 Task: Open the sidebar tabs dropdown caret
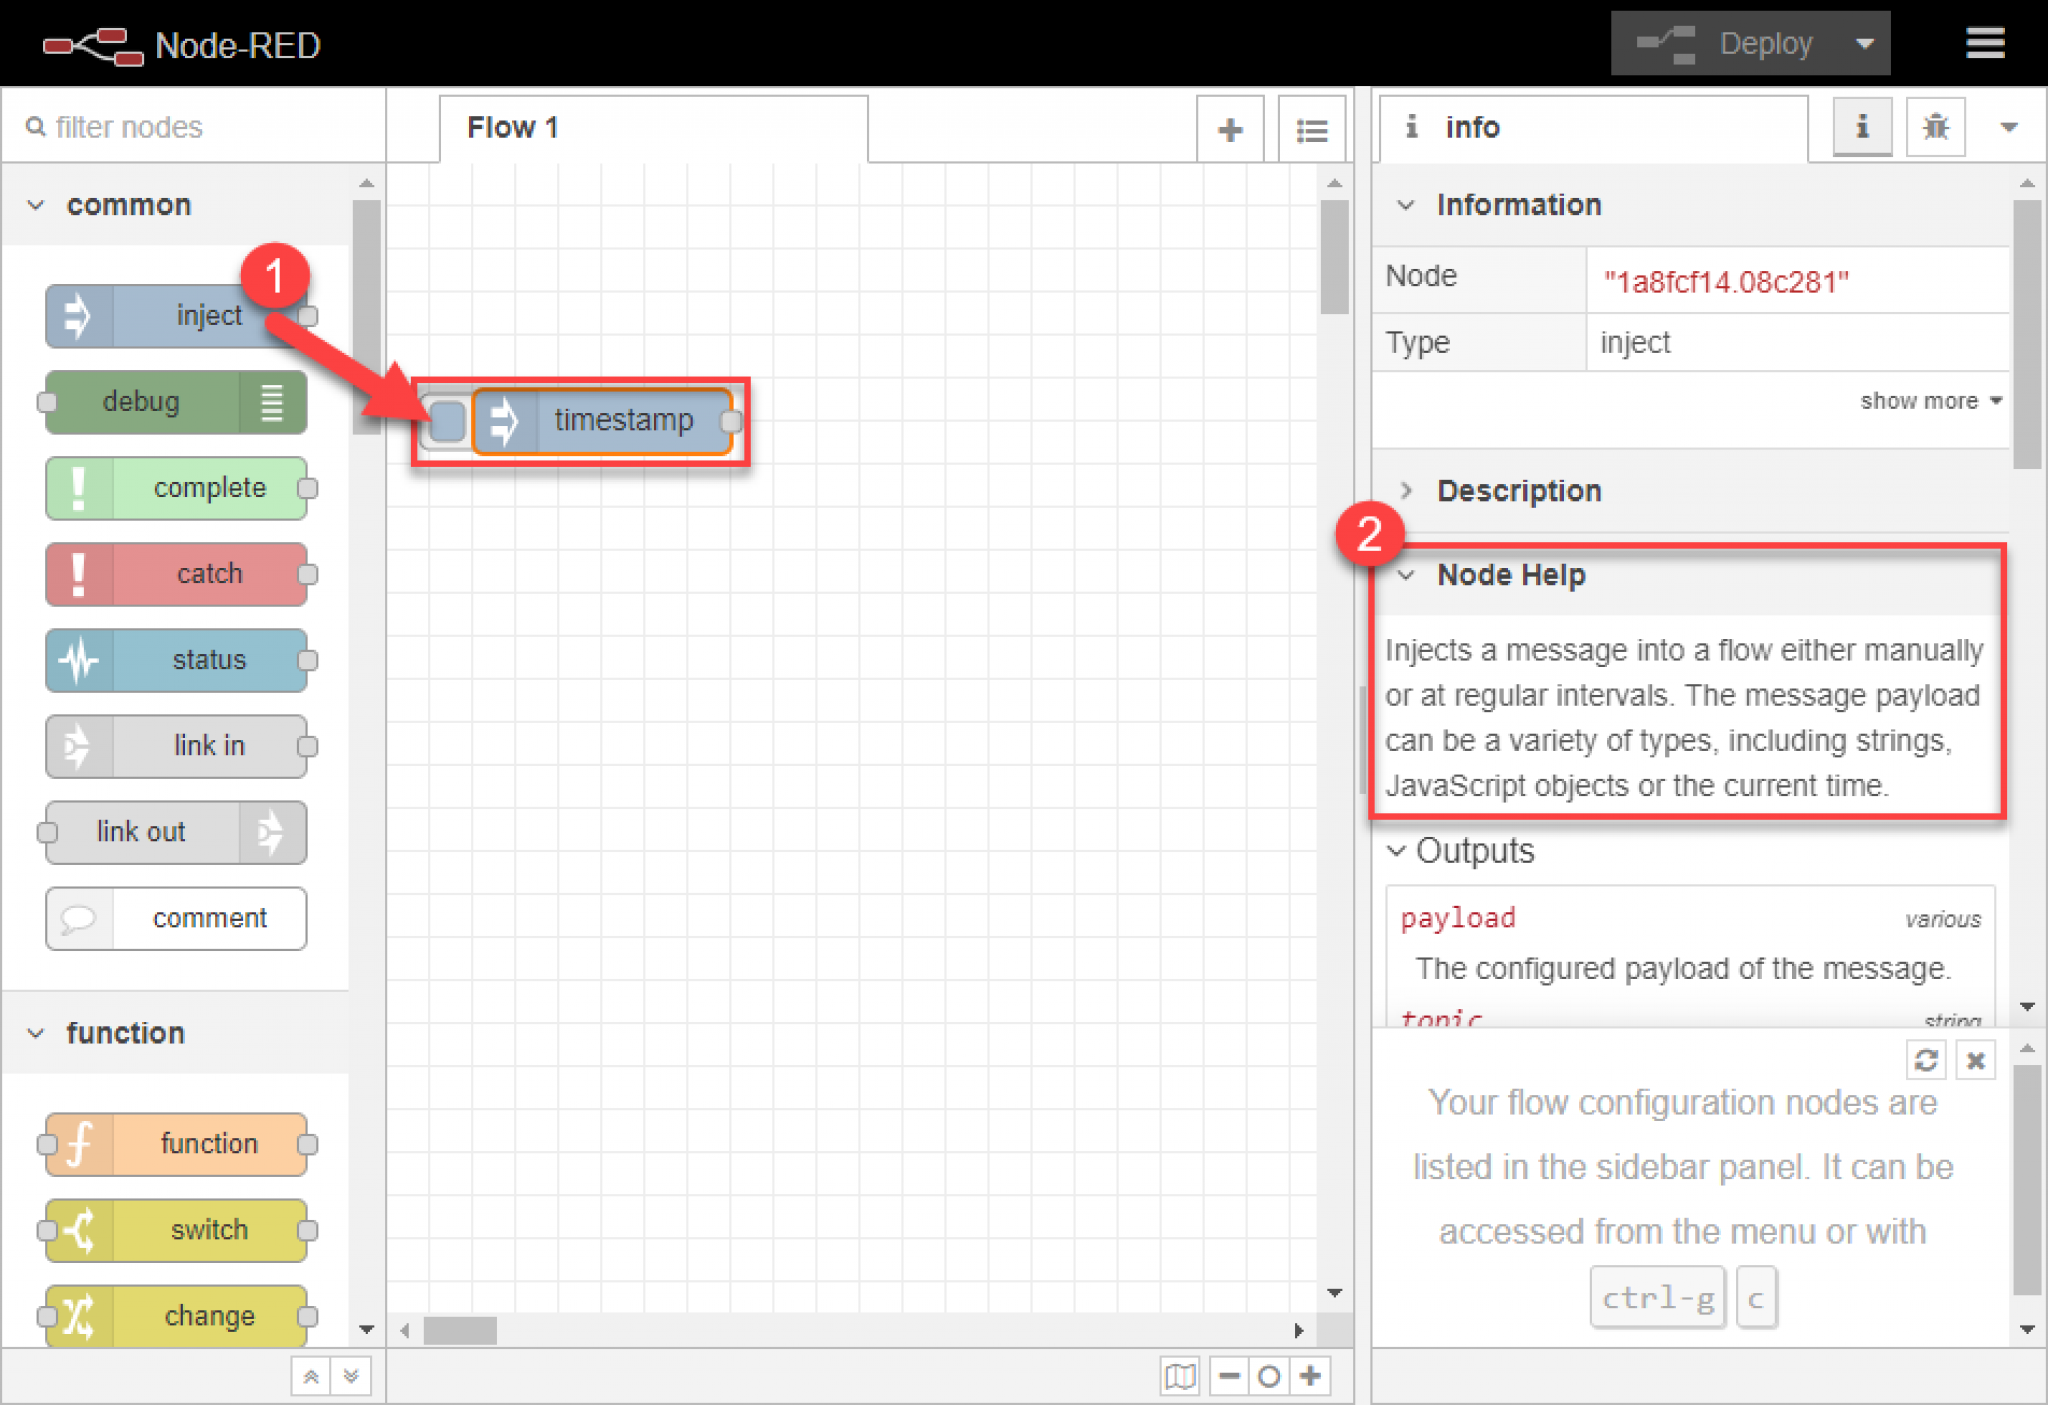pyautogui.click(x=2009, y=127)
